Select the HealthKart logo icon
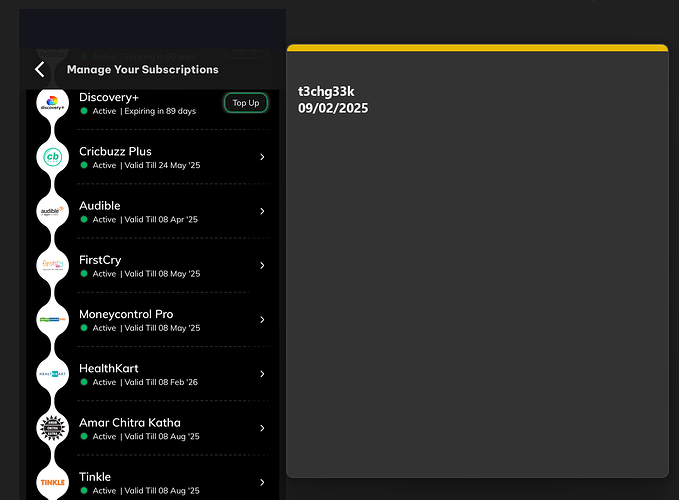 point(52,374)
